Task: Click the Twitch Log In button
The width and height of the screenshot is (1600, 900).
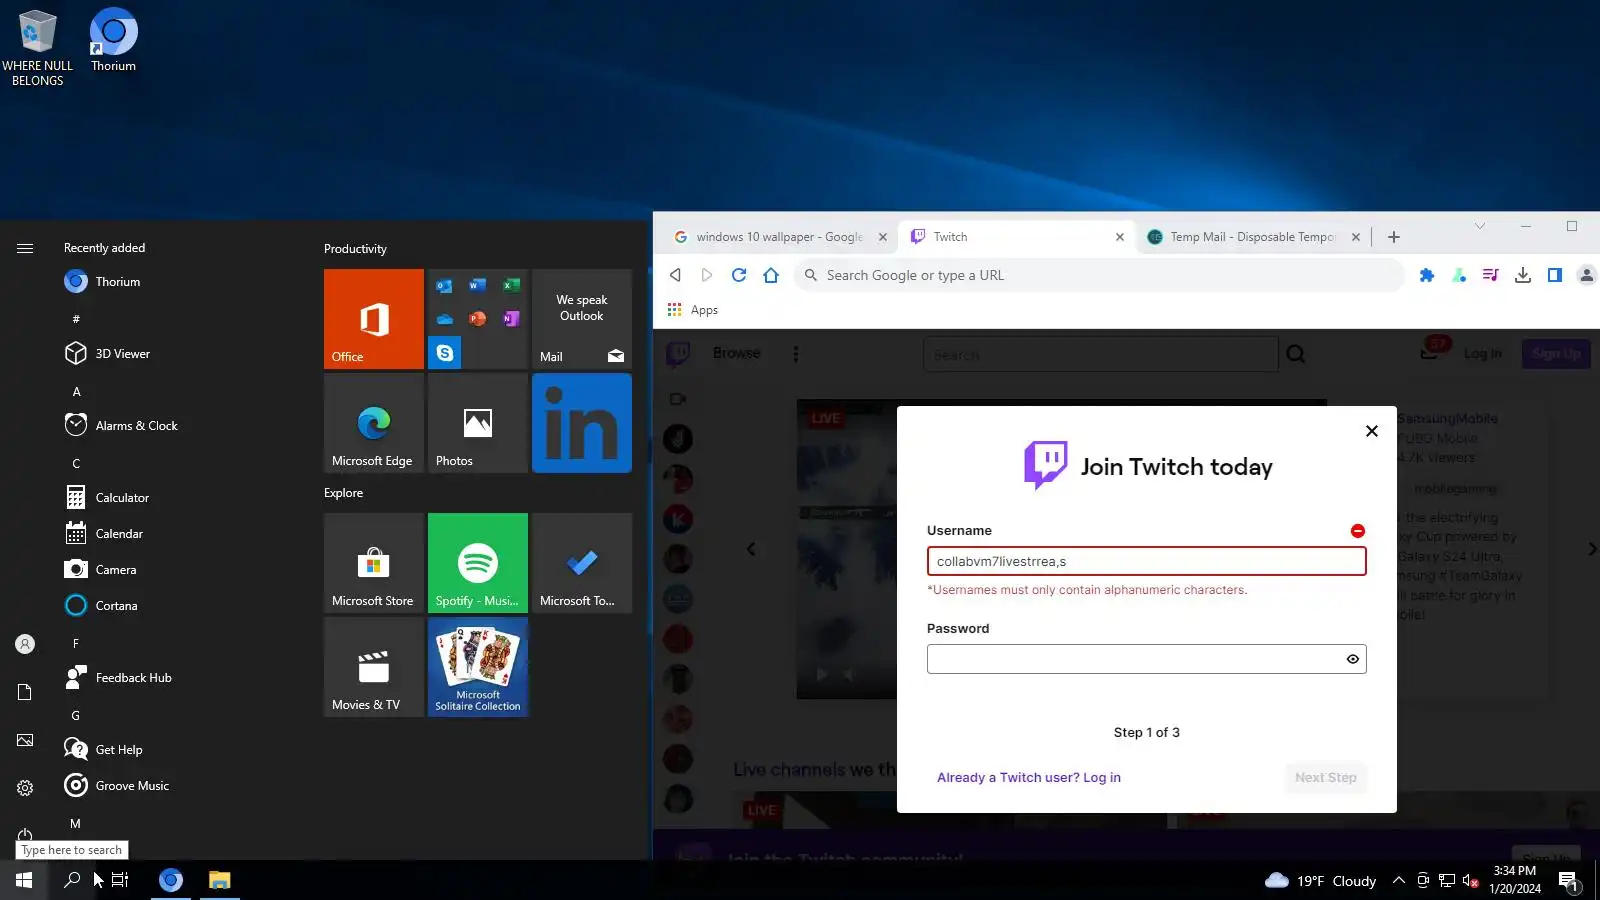Action: tap(1482, 354)
